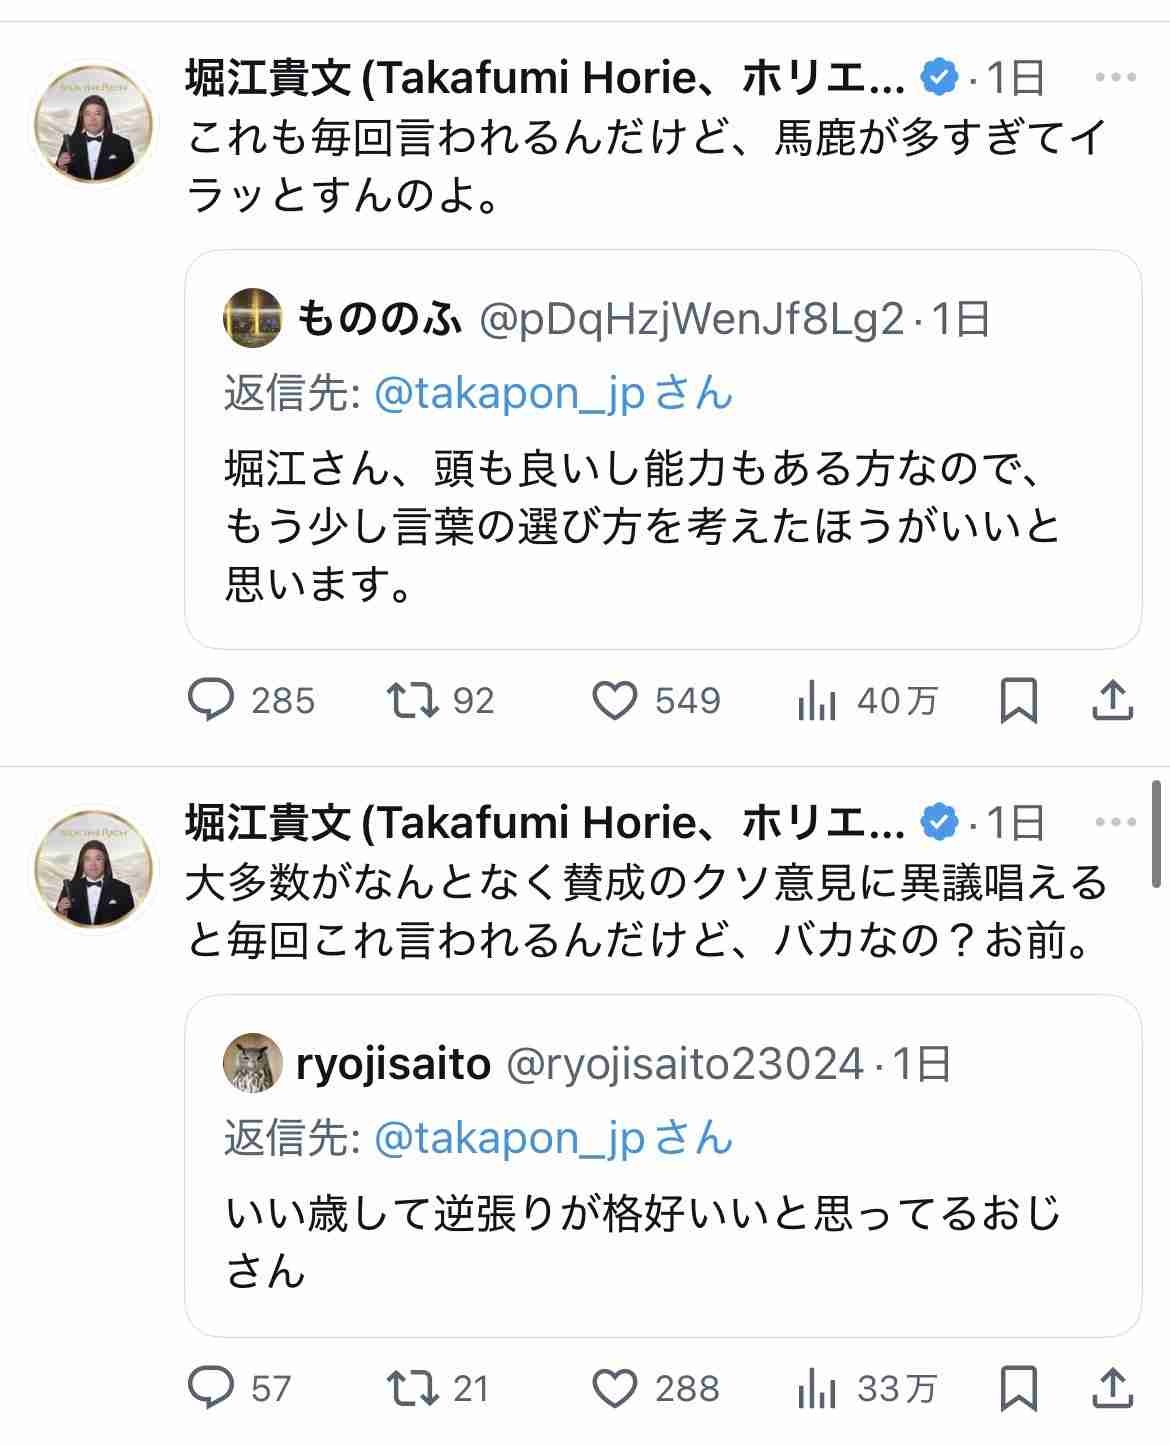Reply to the first tweet with 285 comments
The image size is (1170, 1445).
click(x=212, y=700)
